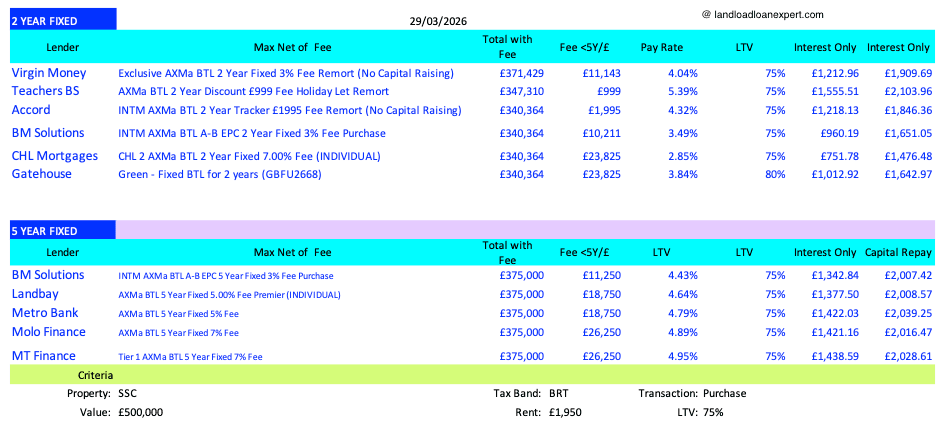Select Tier 1 AXMa BTL 5 Year product

[190, 356]
